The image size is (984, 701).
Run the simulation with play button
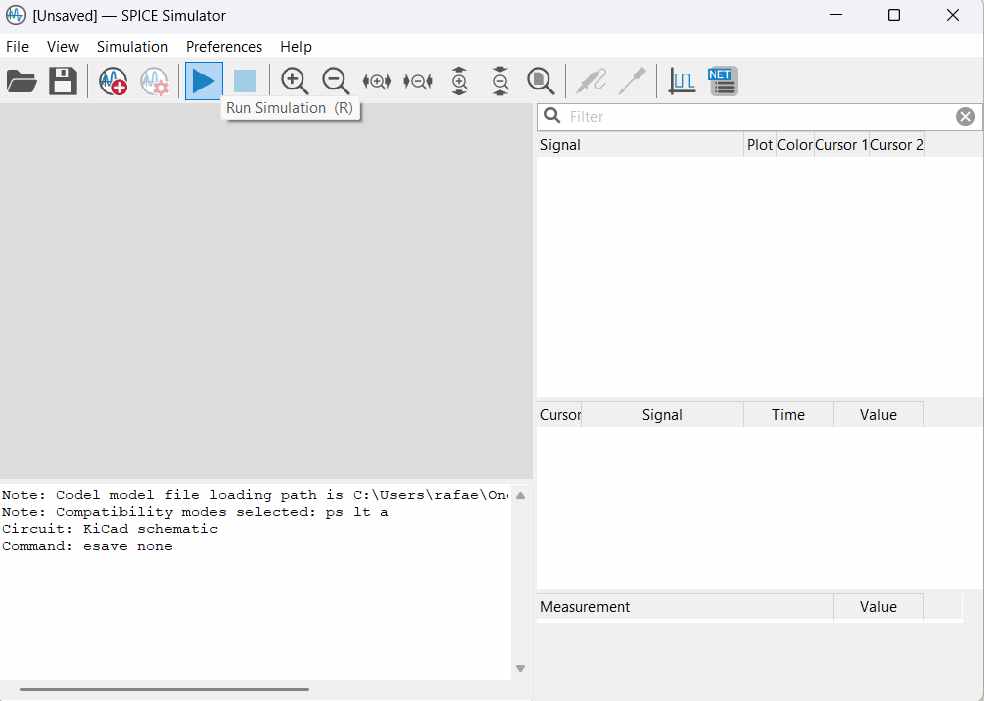[x=203, y=81]
